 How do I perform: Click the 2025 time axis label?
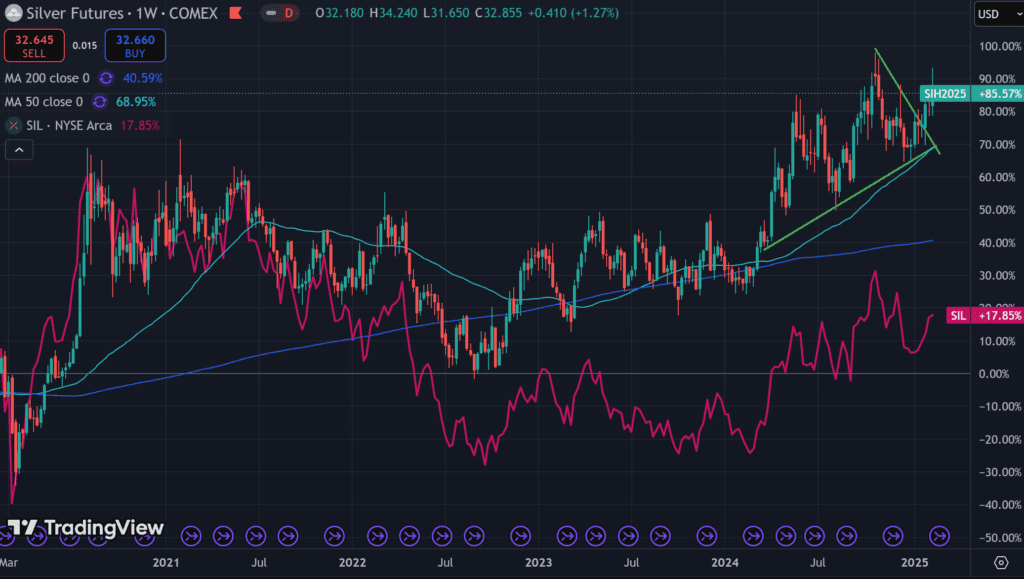click(914, 563)
